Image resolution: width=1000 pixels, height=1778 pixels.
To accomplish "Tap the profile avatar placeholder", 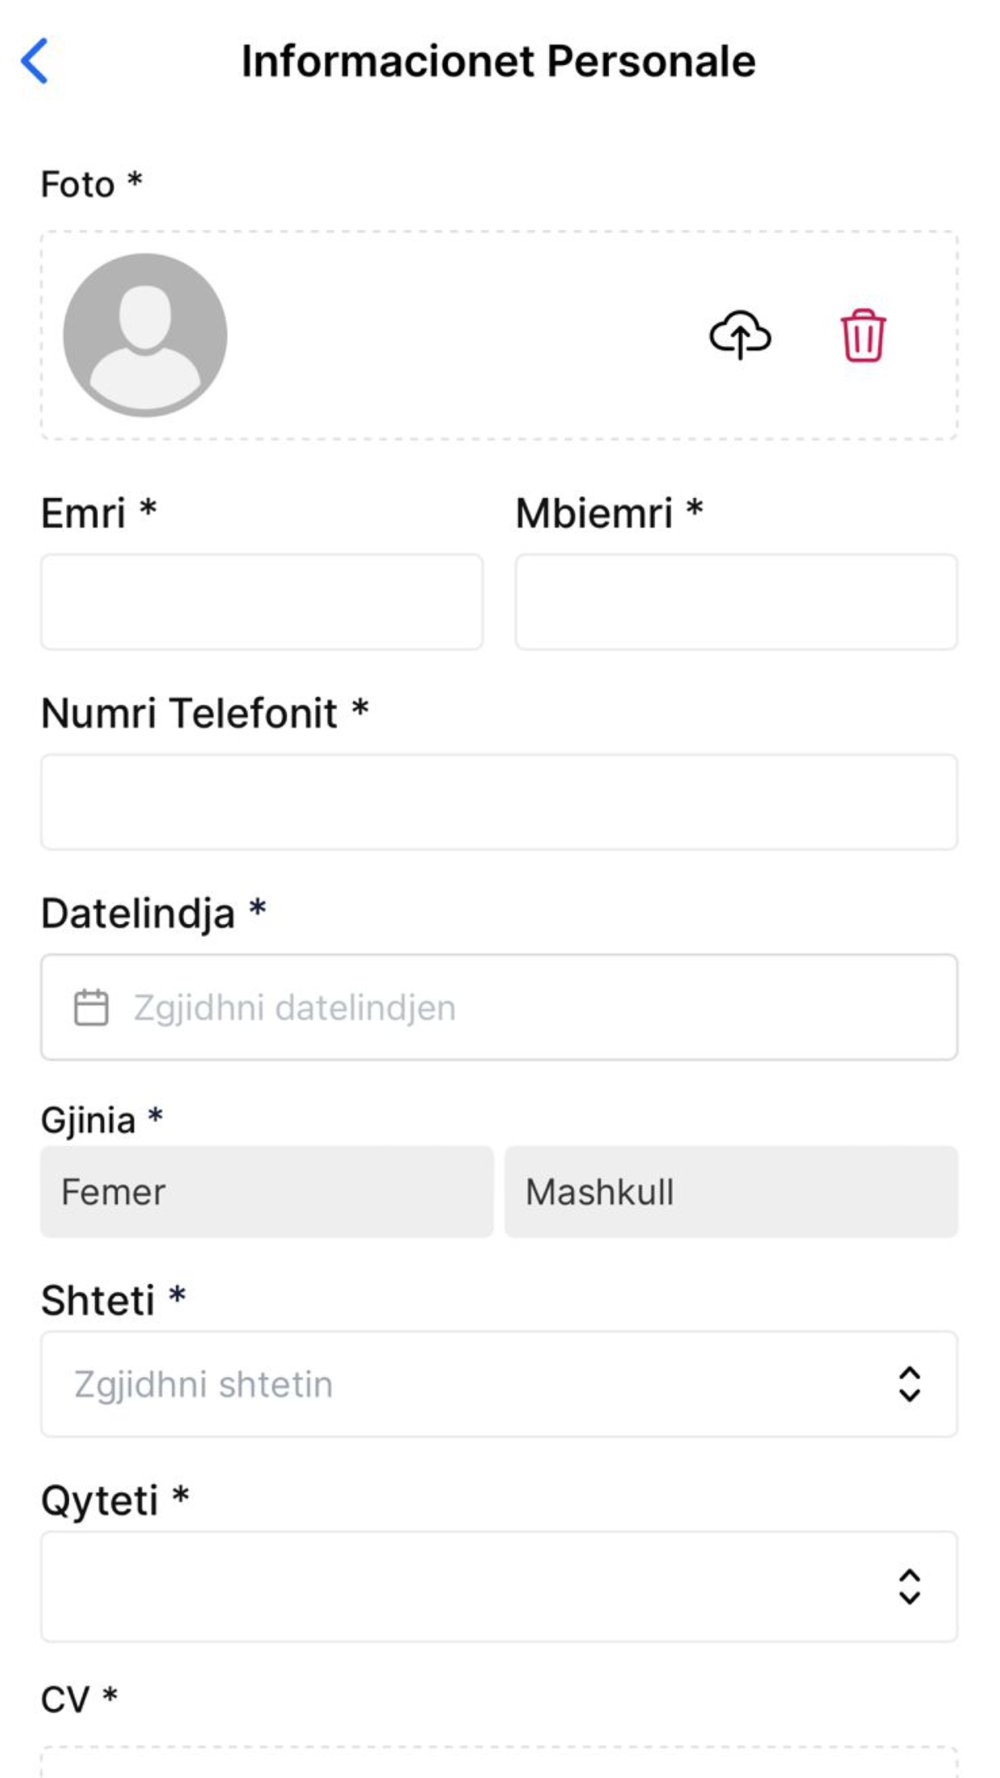I will 145,335.
